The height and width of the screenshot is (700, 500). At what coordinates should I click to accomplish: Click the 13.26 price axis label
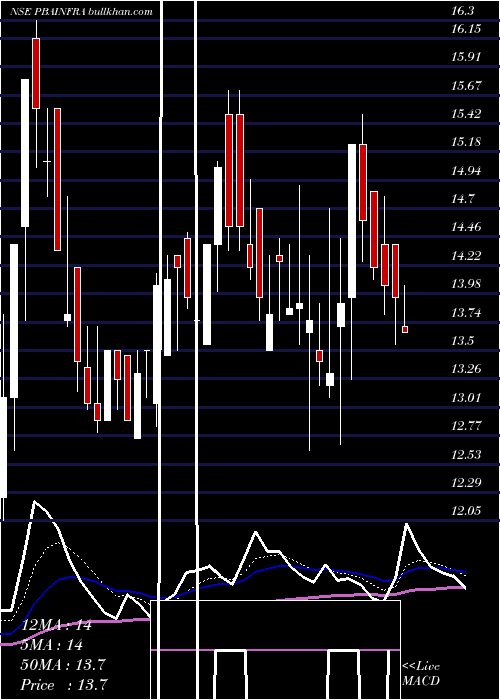click(467, 369)
